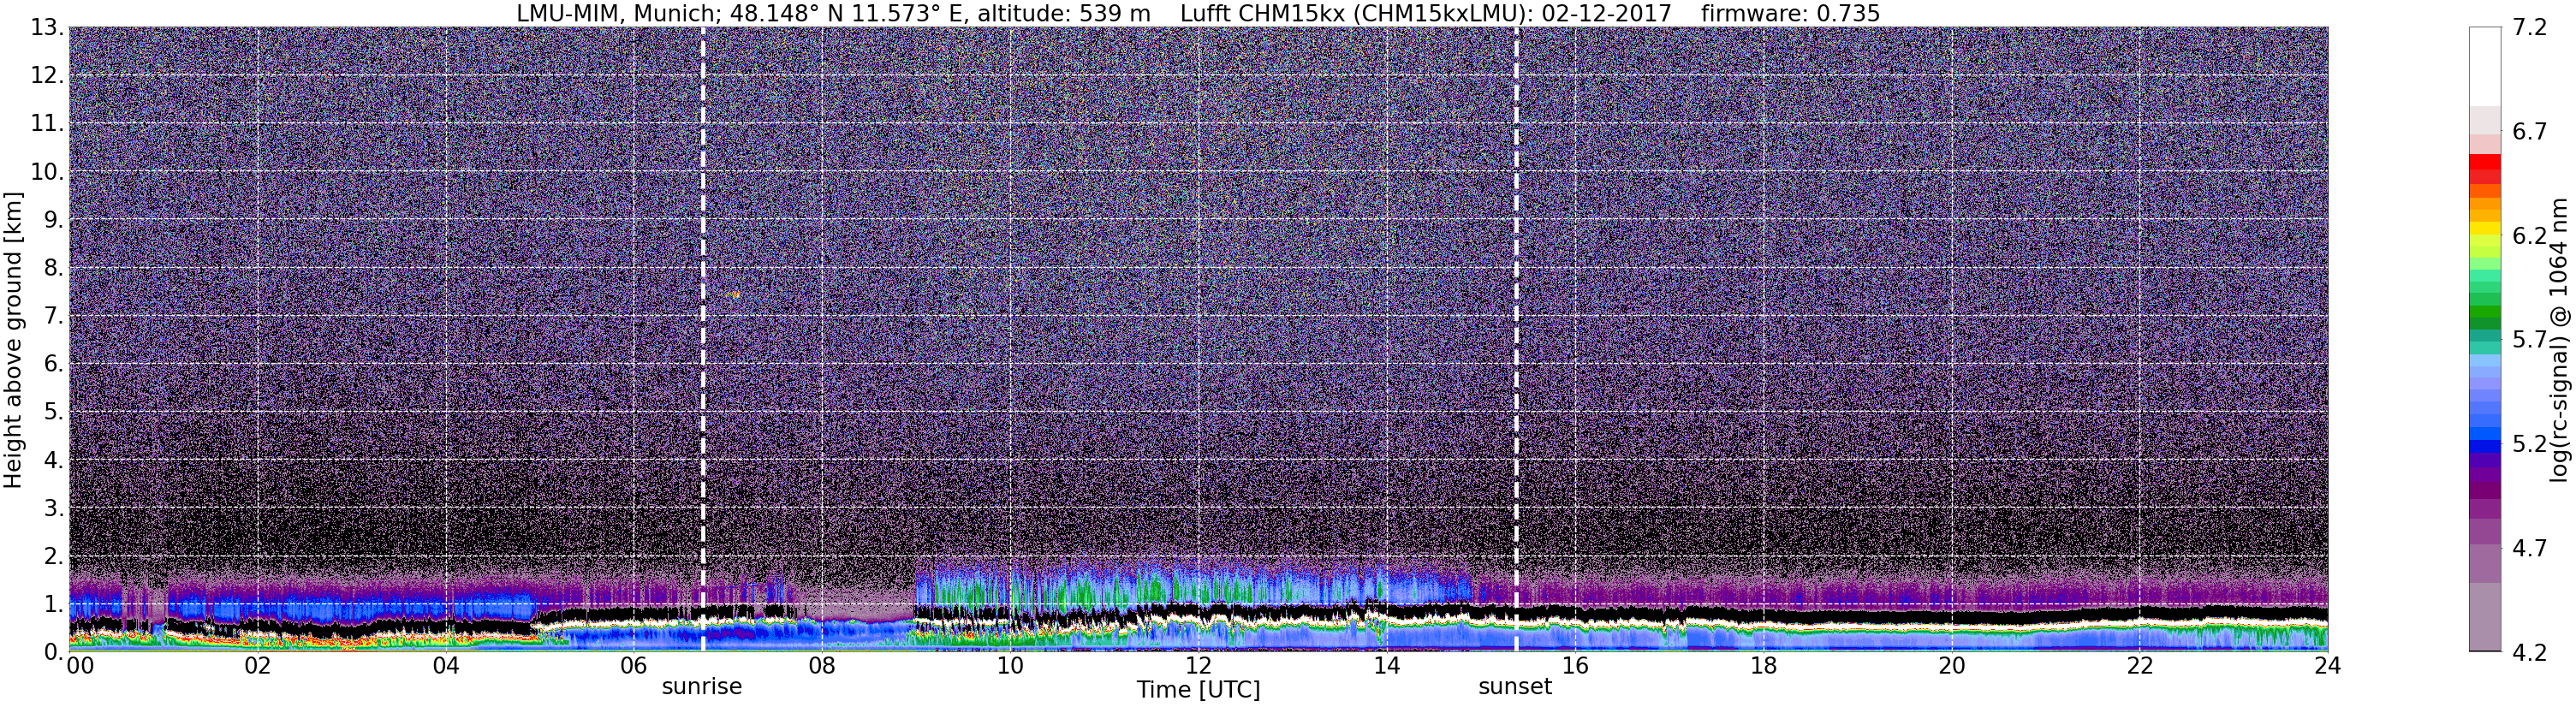Image resolution: width=2576 pixels, height=707 pixels.
Task: Click the 7. height axis tick label
Action: (52, 316)
